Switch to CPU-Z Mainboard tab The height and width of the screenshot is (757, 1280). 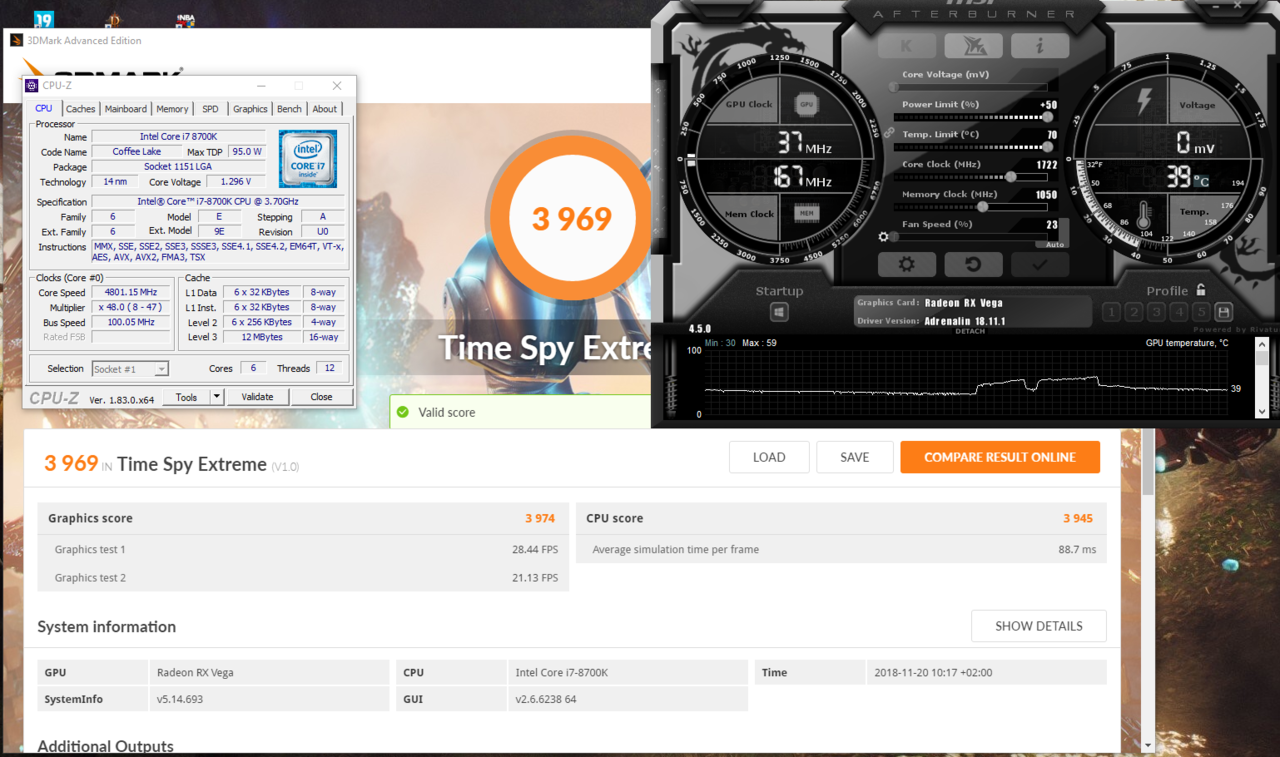(126, 109)
